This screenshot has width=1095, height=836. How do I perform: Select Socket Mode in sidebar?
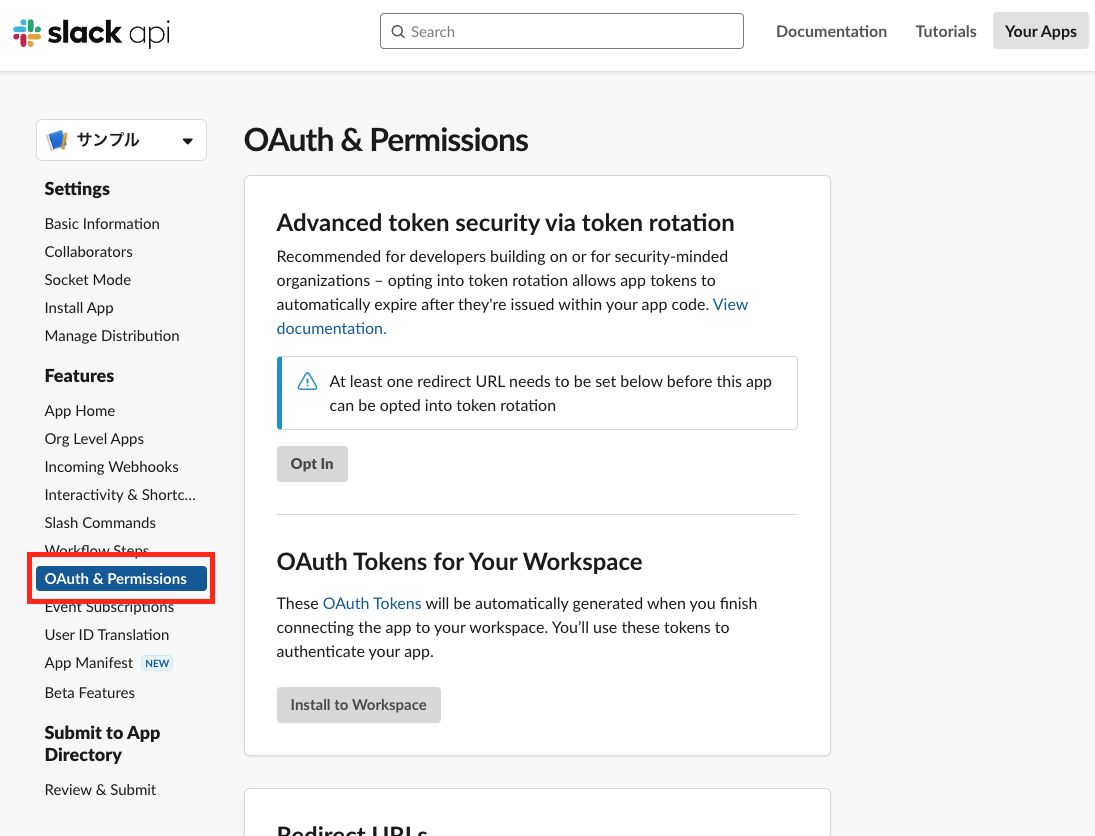click(x=88, y=279)
